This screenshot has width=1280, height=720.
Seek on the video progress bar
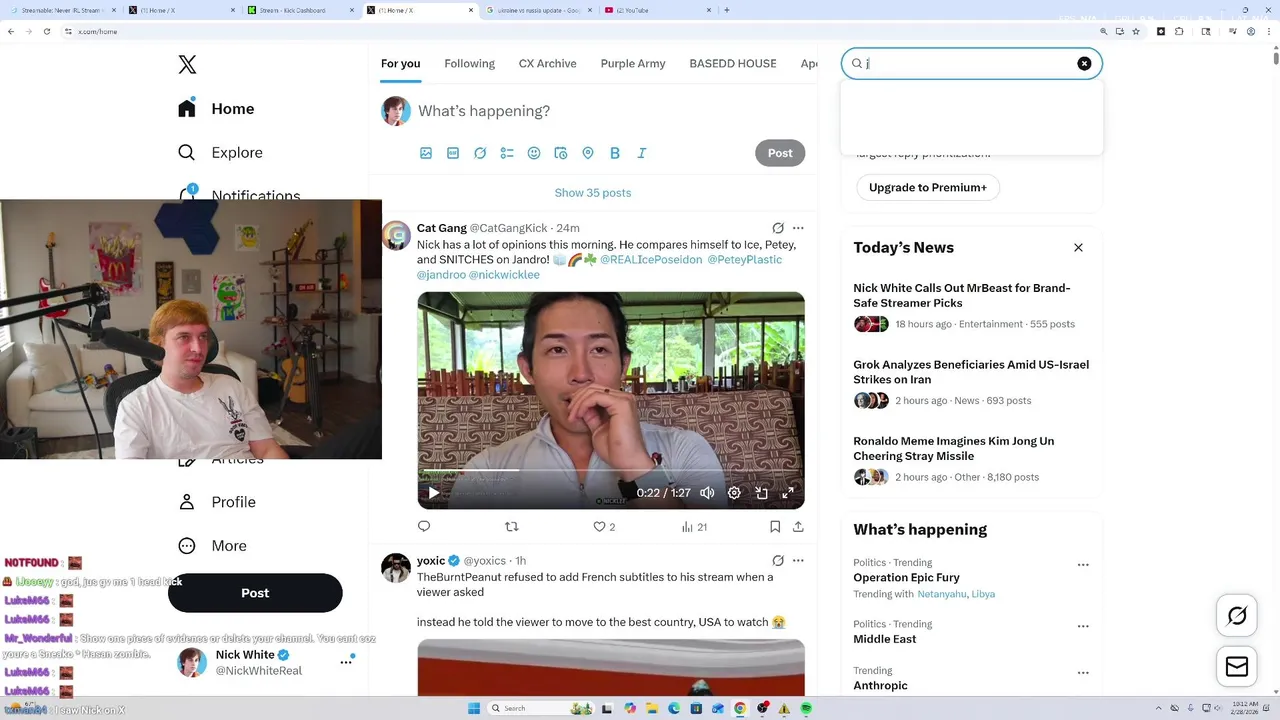pos(610,470)
